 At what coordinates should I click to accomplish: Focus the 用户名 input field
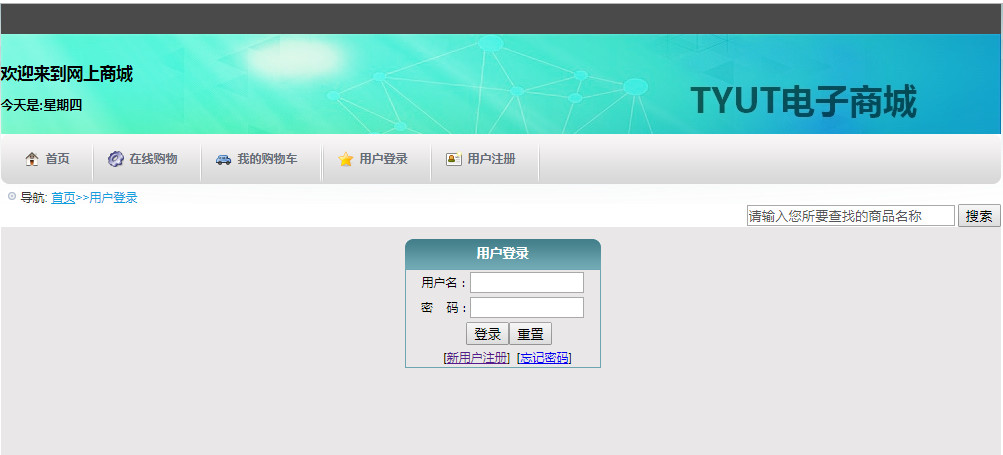coord(527,283)
